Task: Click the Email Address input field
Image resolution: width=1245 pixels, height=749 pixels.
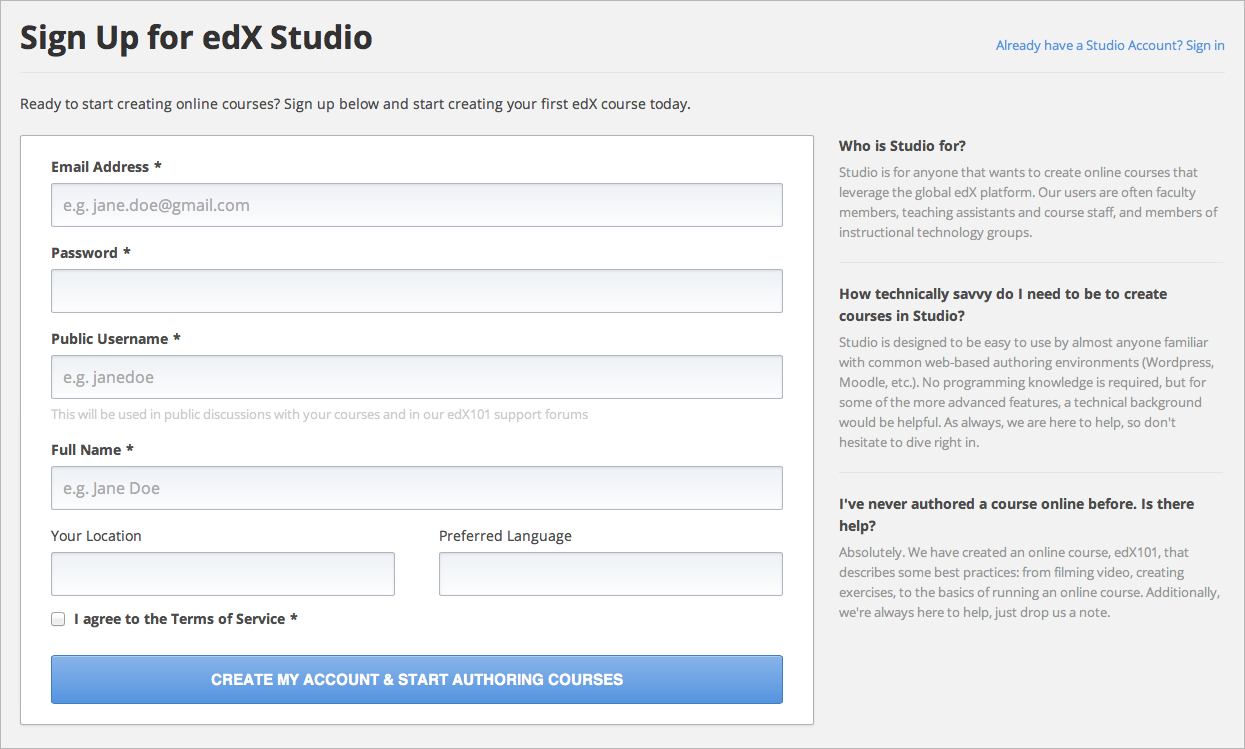Action: coord(416,205)
